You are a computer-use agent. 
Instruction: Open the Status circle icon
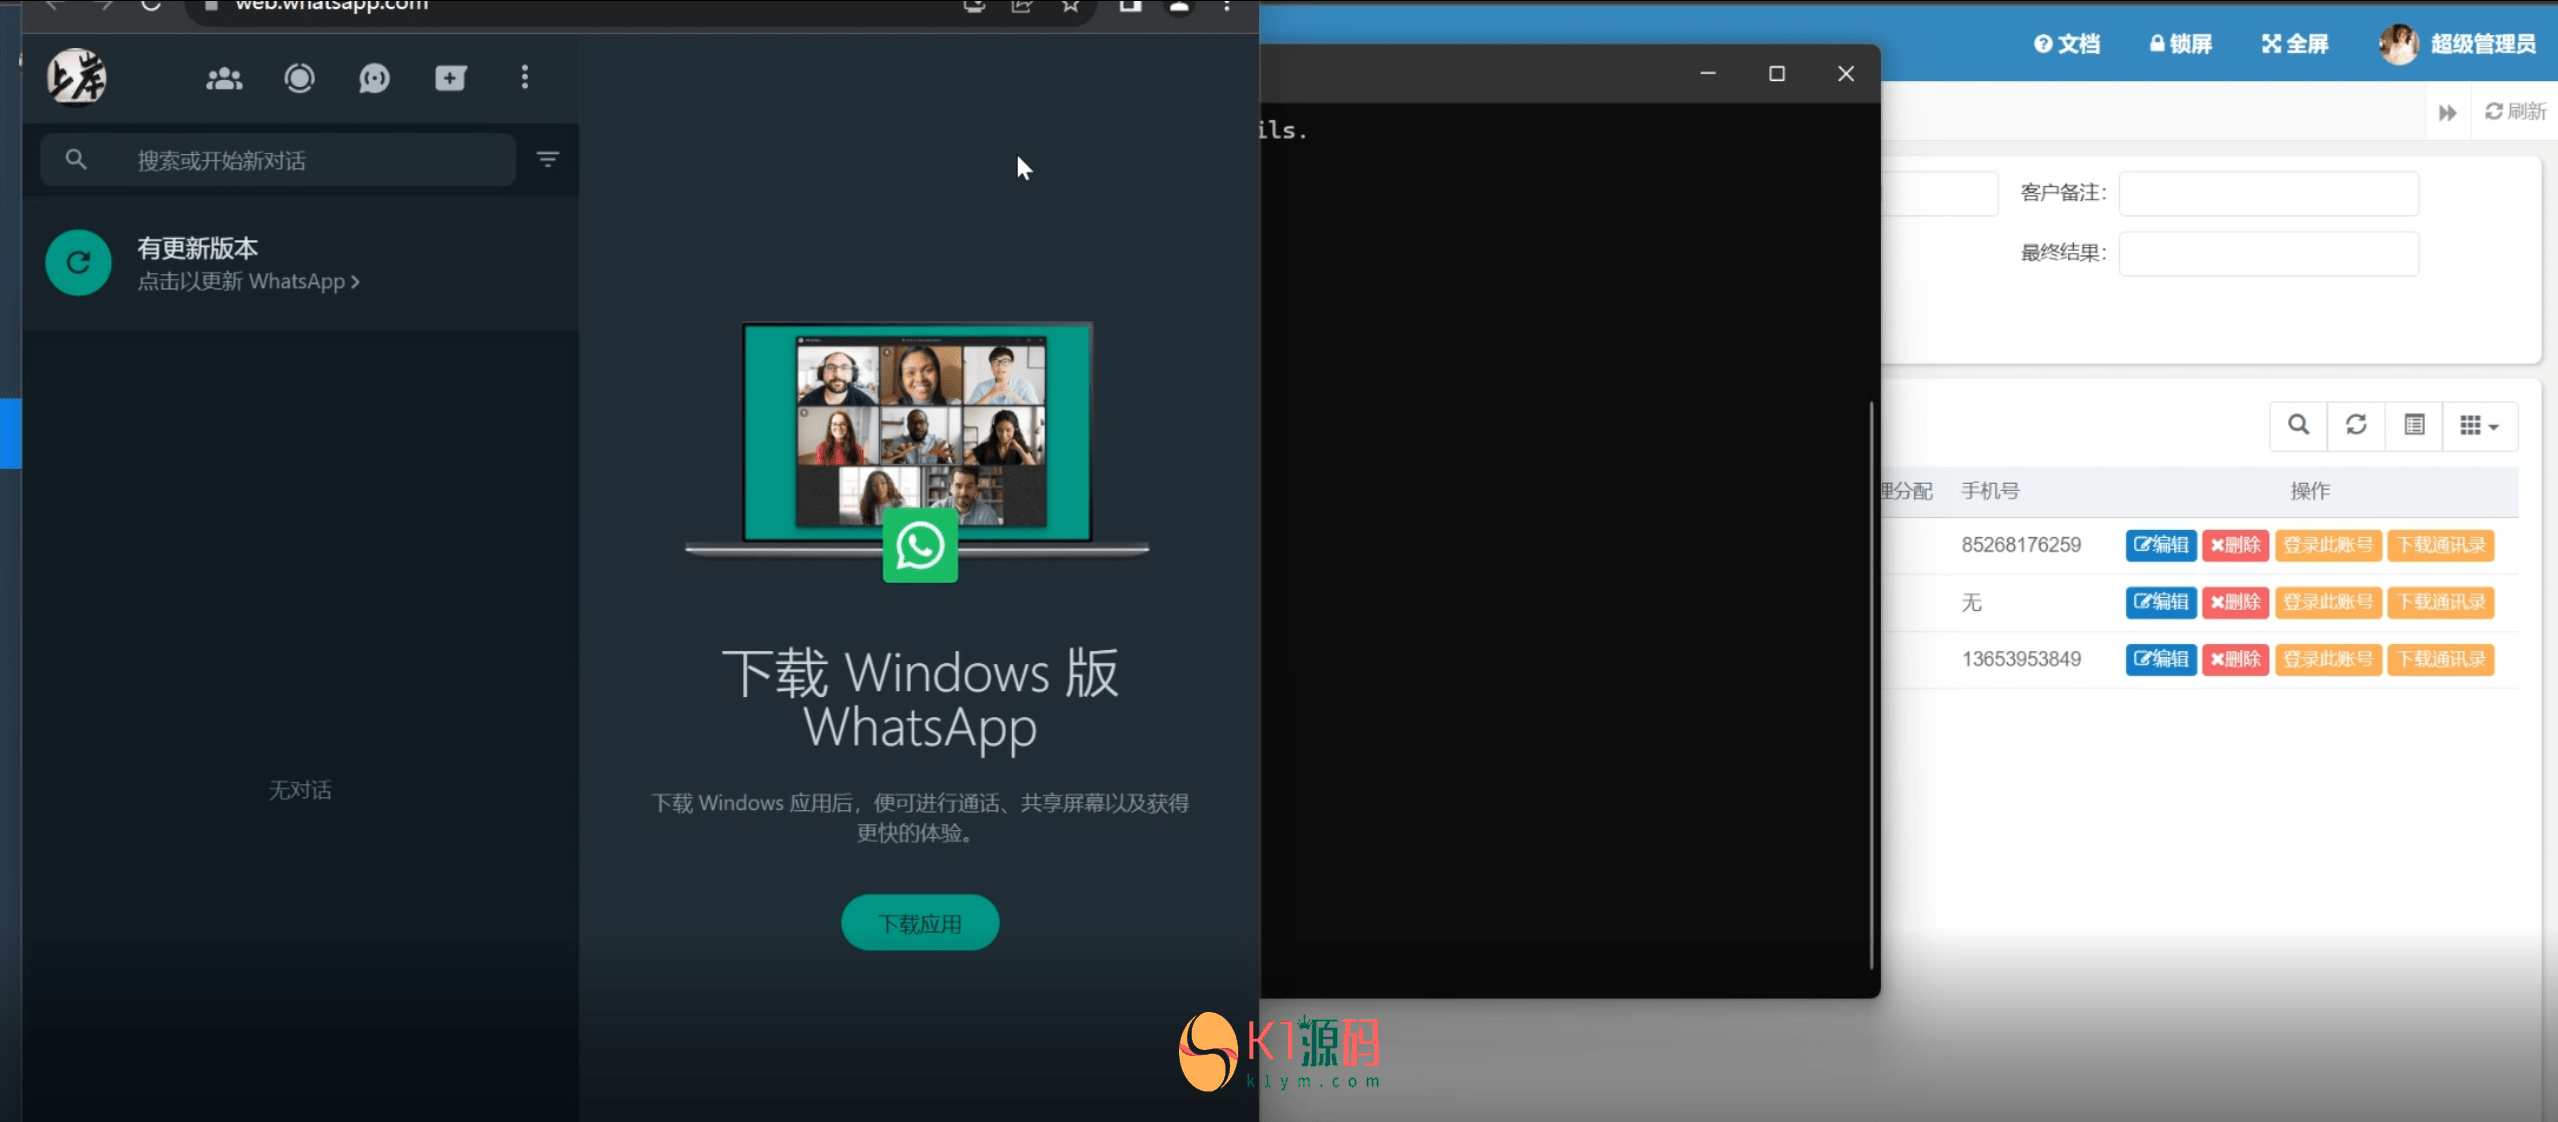click(299, 78)
